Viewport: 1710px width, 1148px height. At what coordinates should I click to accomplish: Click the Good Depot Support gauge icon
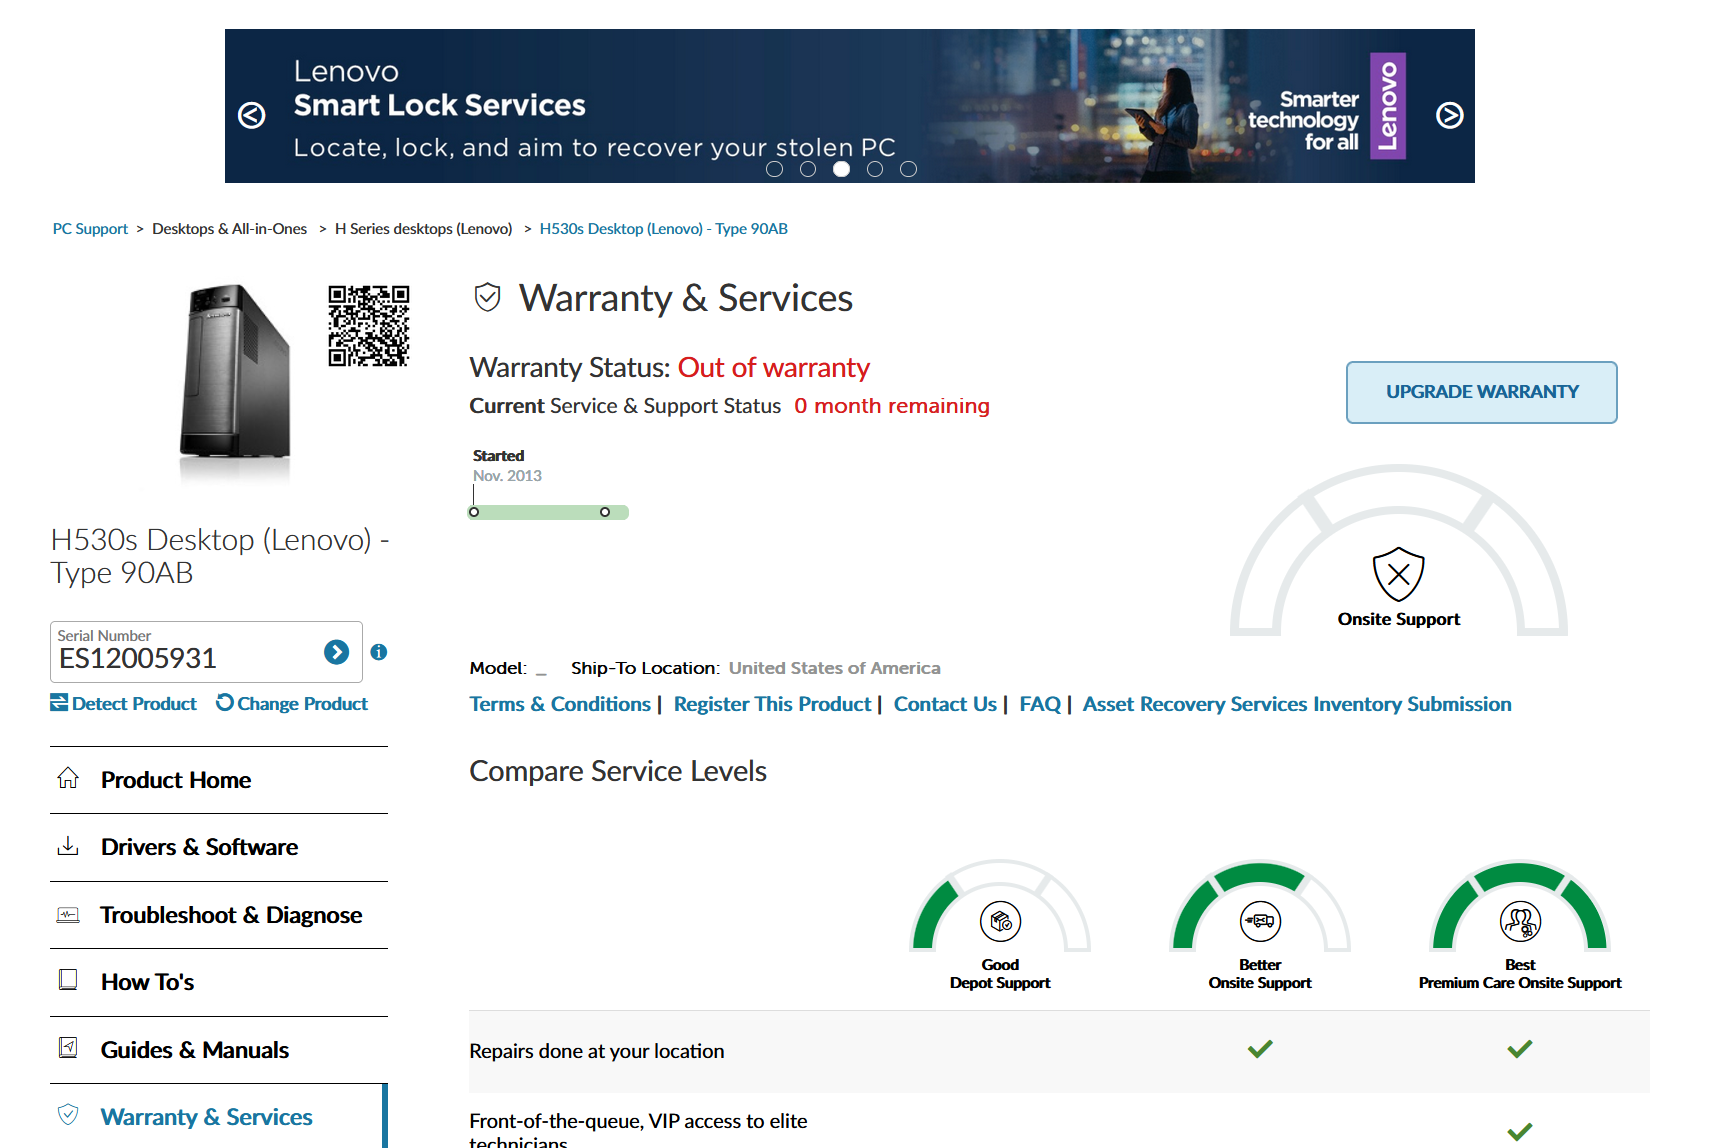click(x=1000, y=921)
